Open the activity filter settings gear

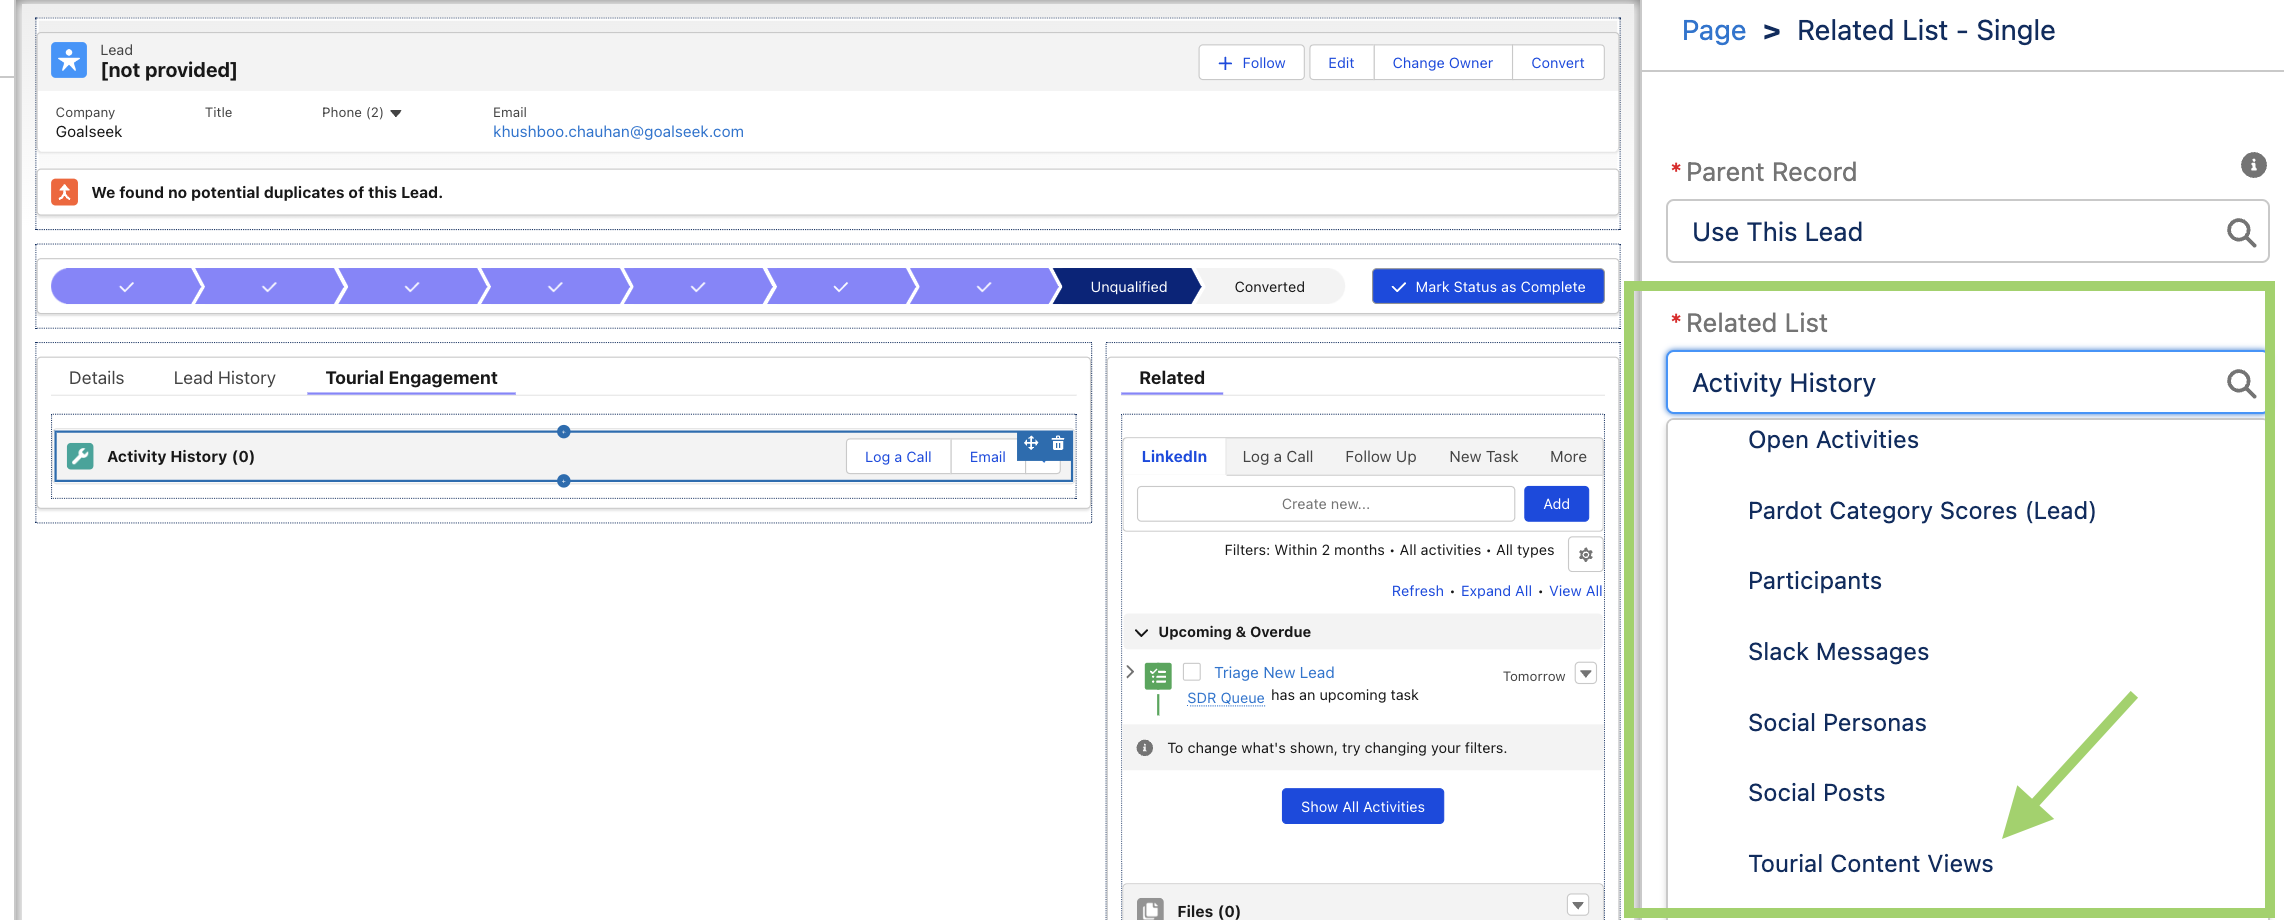(x=1585, y=554)
